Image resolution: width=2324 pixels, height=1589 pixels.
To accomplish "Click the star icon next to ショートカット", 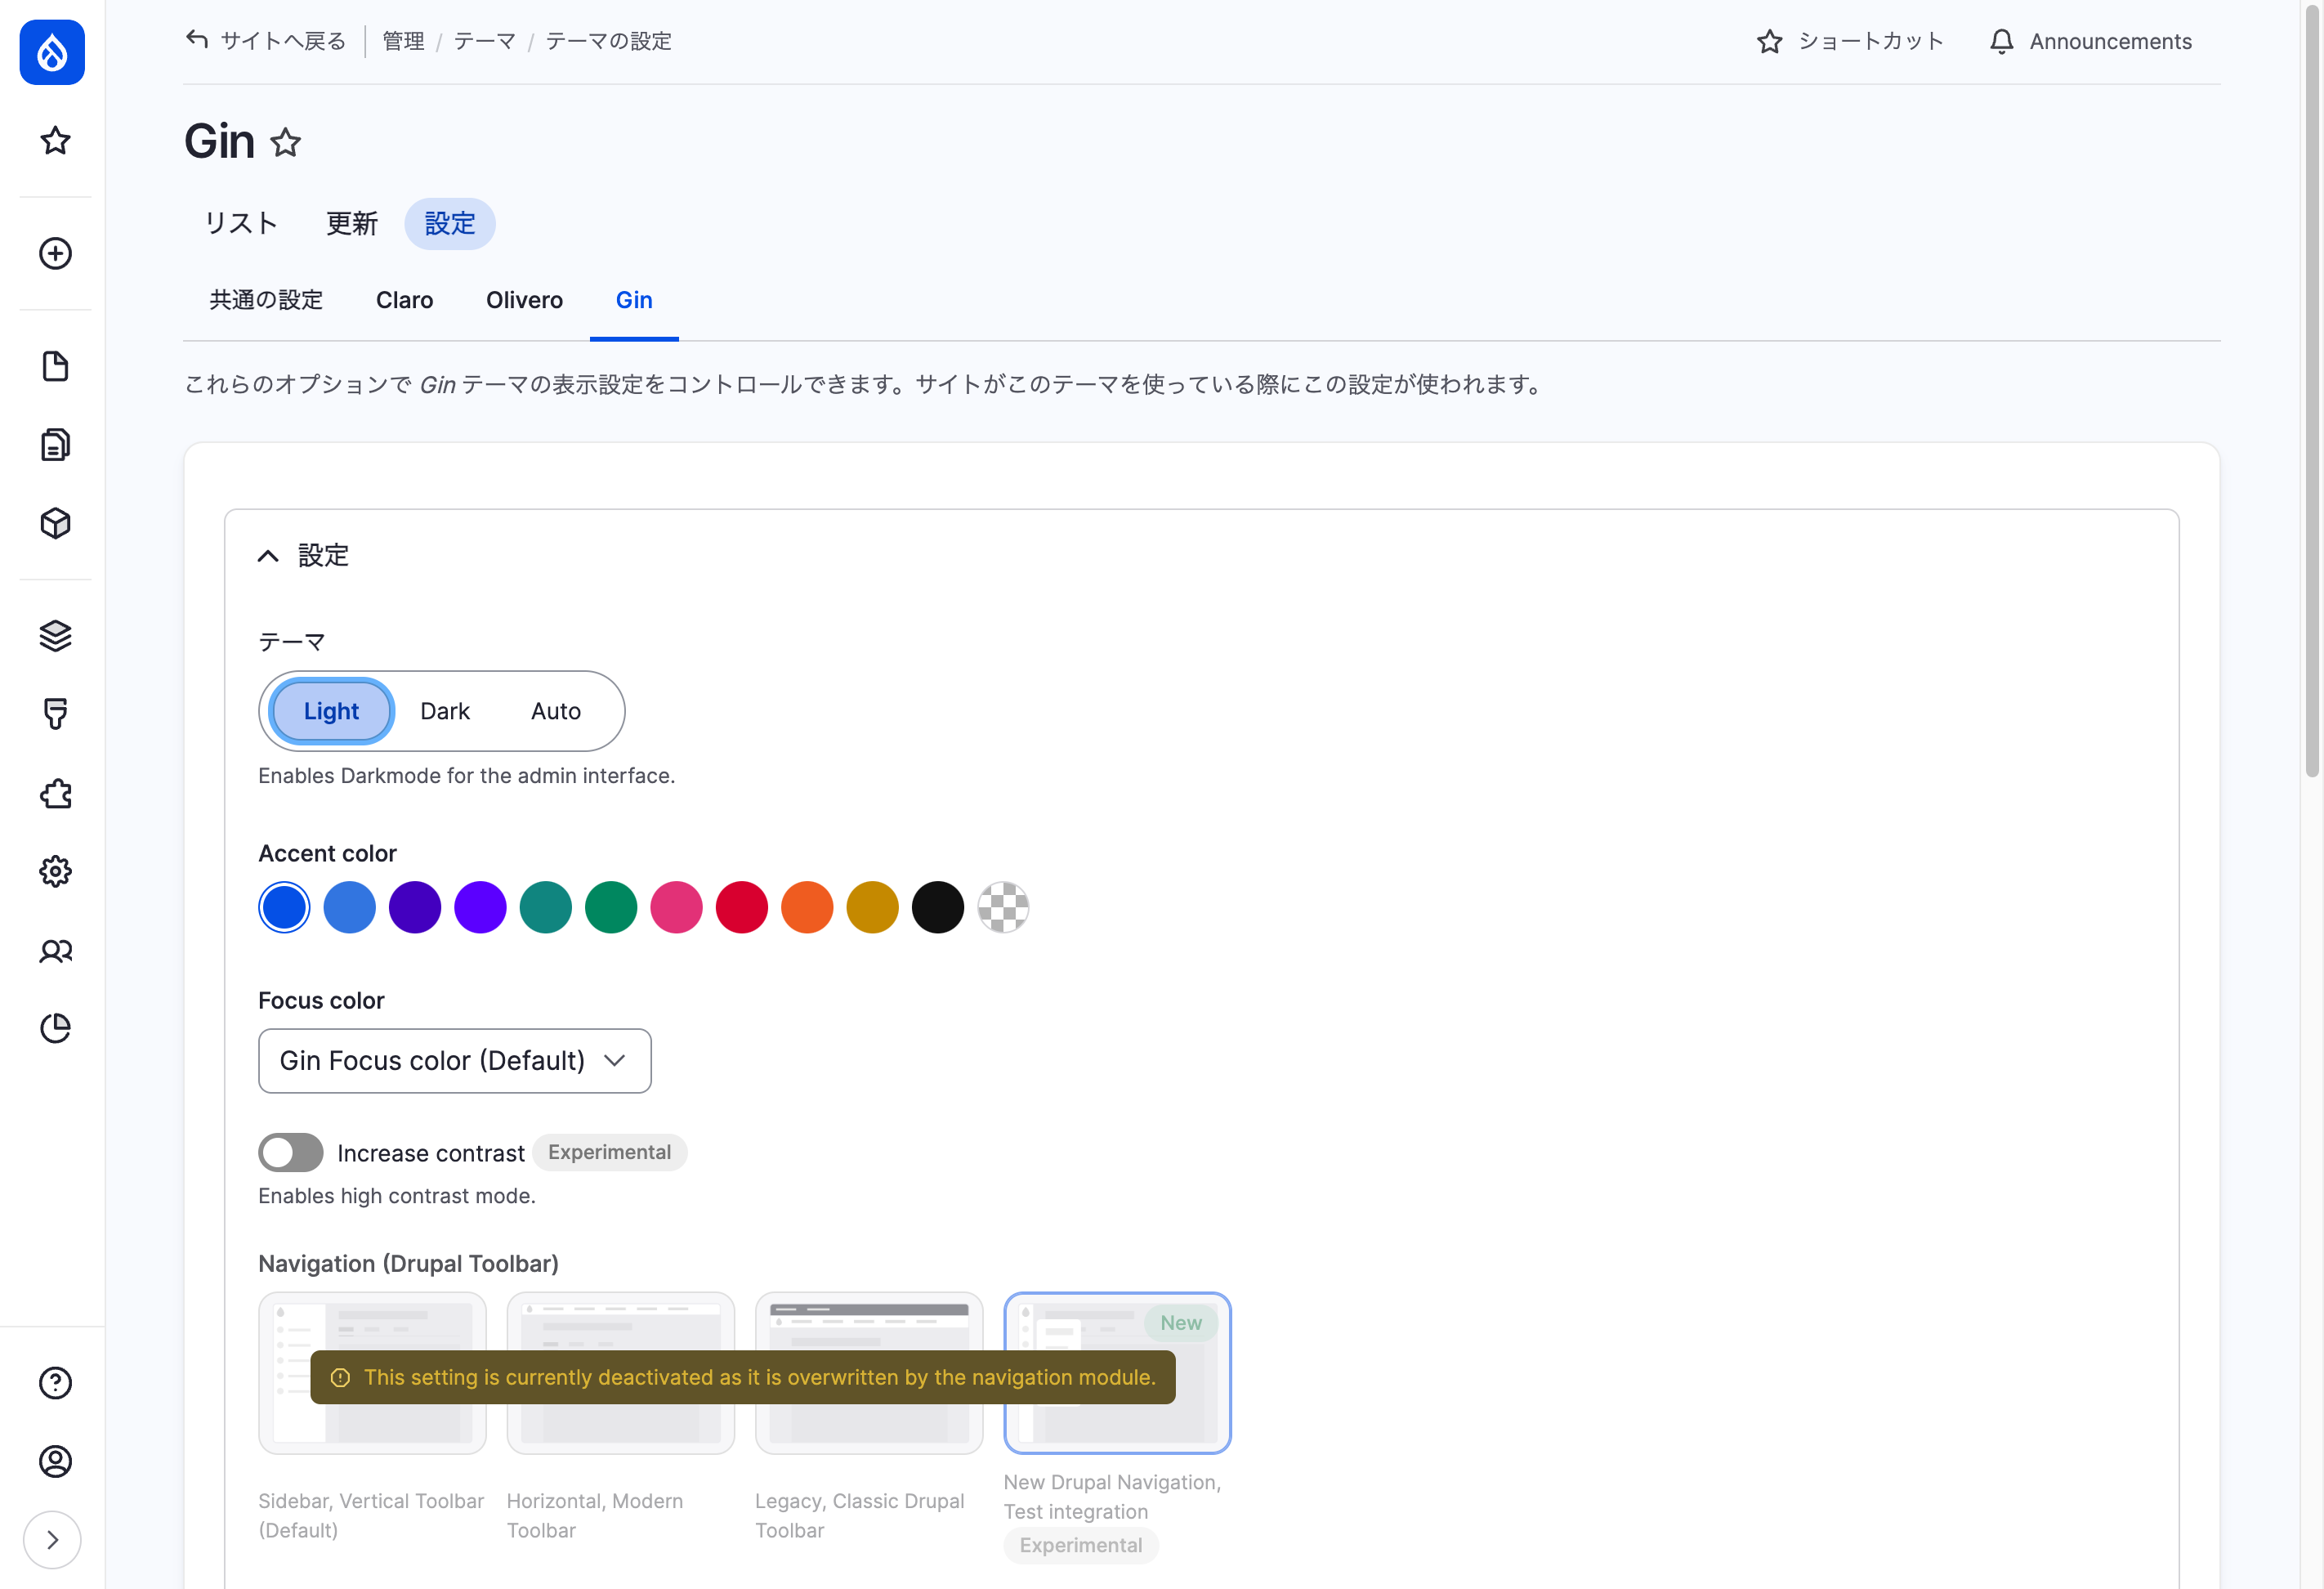I will [1770, 41].
